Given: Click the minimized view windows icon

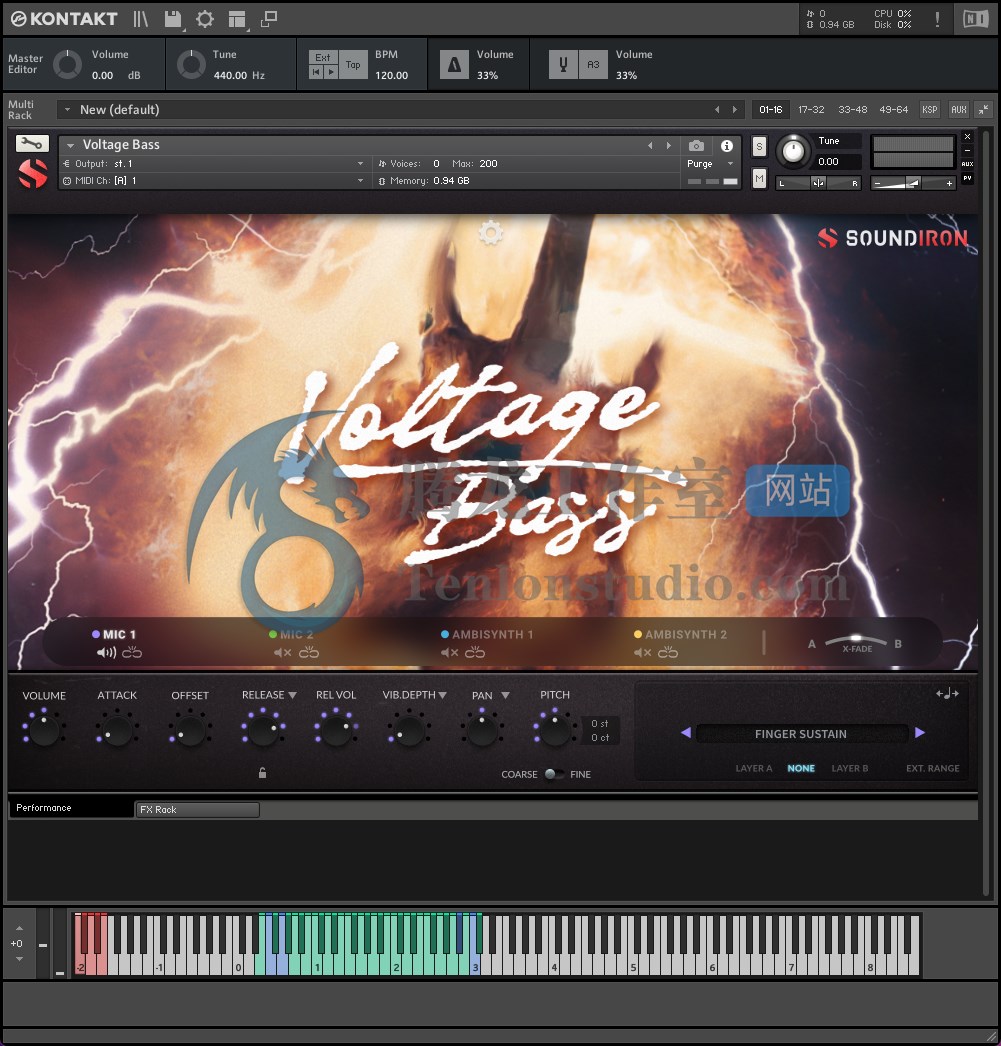Looking at the screenshot, I should pos(269,19).
